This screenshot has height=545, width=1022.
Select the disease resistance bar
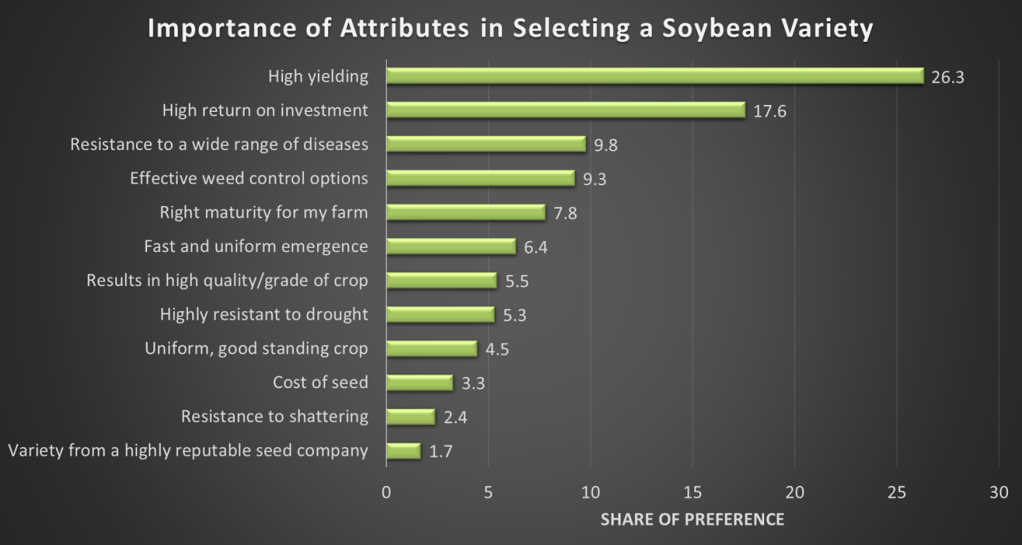485,144
